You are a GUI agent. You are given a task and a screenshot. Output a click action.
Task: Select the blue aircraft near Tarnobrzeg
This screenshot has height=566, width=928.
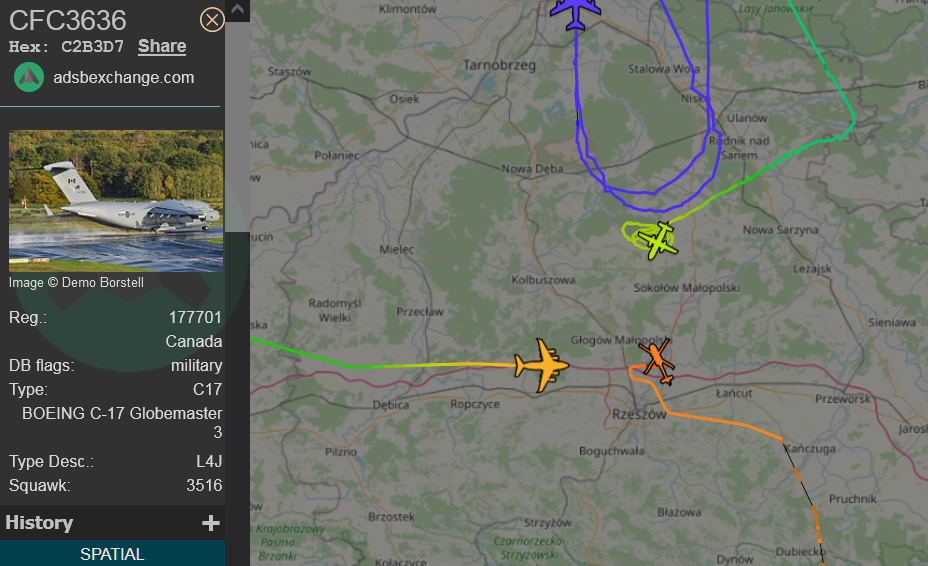click(x=575, y=13)
